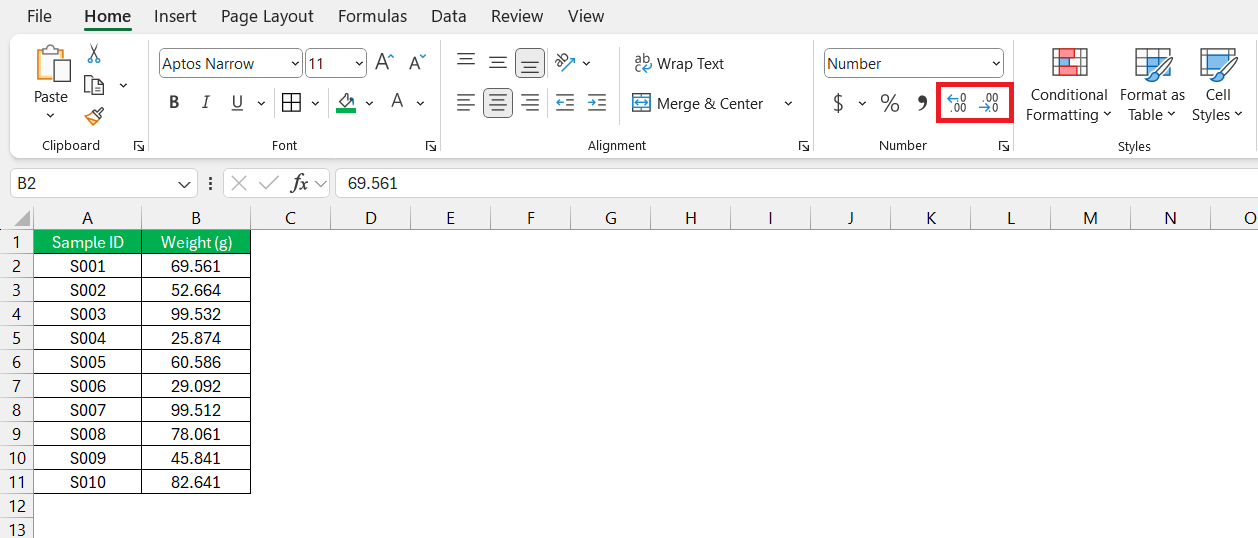Apply the Borders icon

[292, 103]
